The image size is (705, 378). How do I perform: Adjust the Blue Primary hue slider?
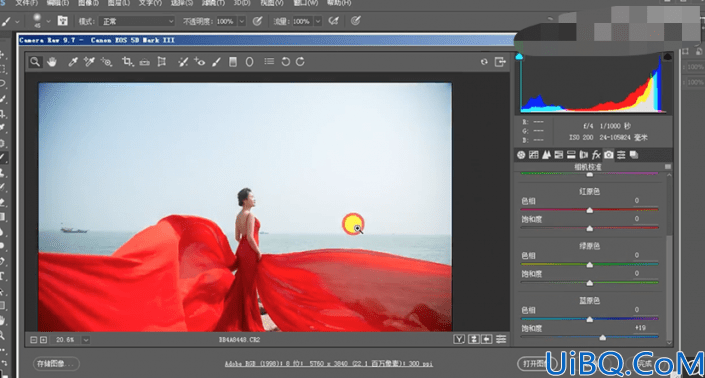(589, 319)
